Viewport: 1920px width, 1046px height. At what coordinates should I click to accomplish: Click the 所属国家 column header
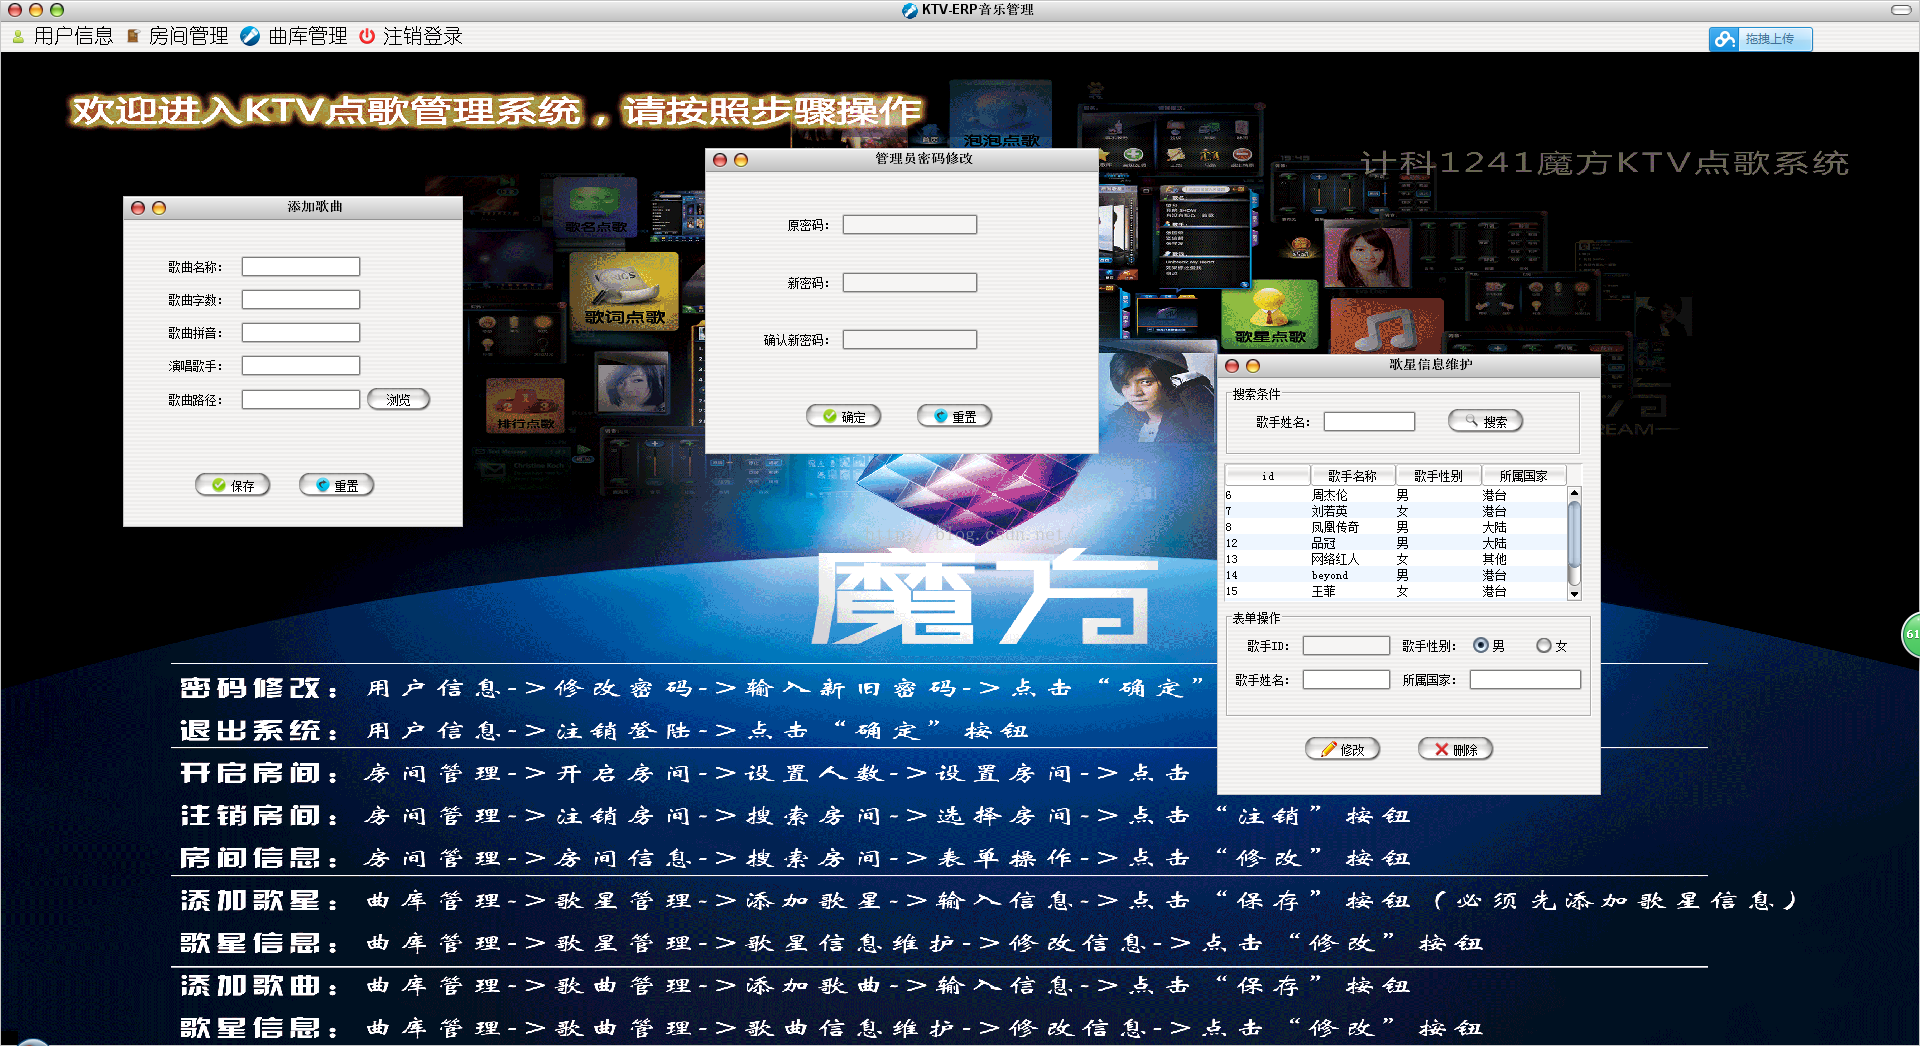[1524, 476]
